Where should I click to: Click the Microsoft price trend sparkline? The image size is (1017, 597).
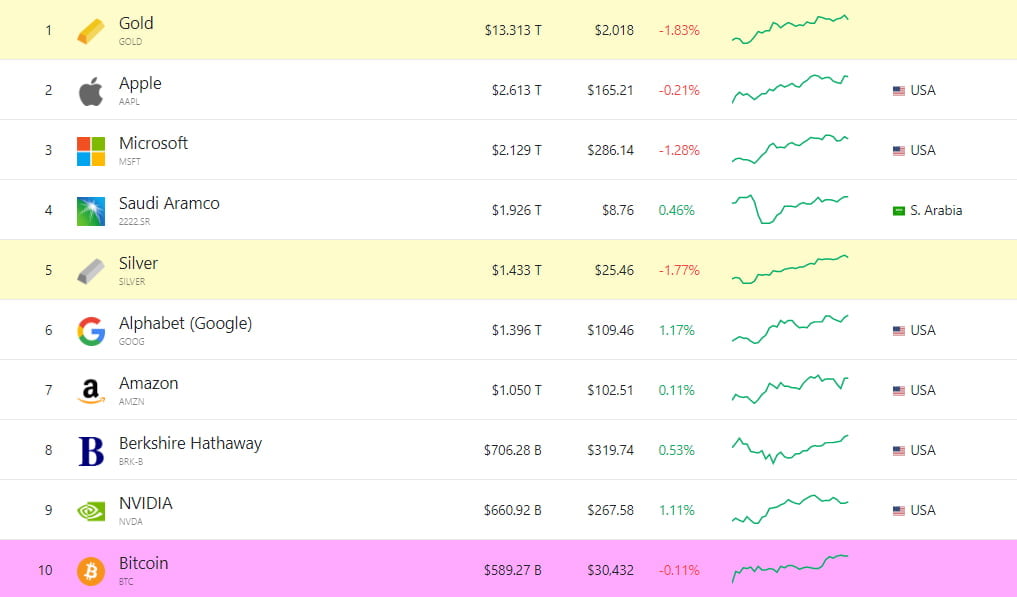pyautogui.click(x=790, y=149)
